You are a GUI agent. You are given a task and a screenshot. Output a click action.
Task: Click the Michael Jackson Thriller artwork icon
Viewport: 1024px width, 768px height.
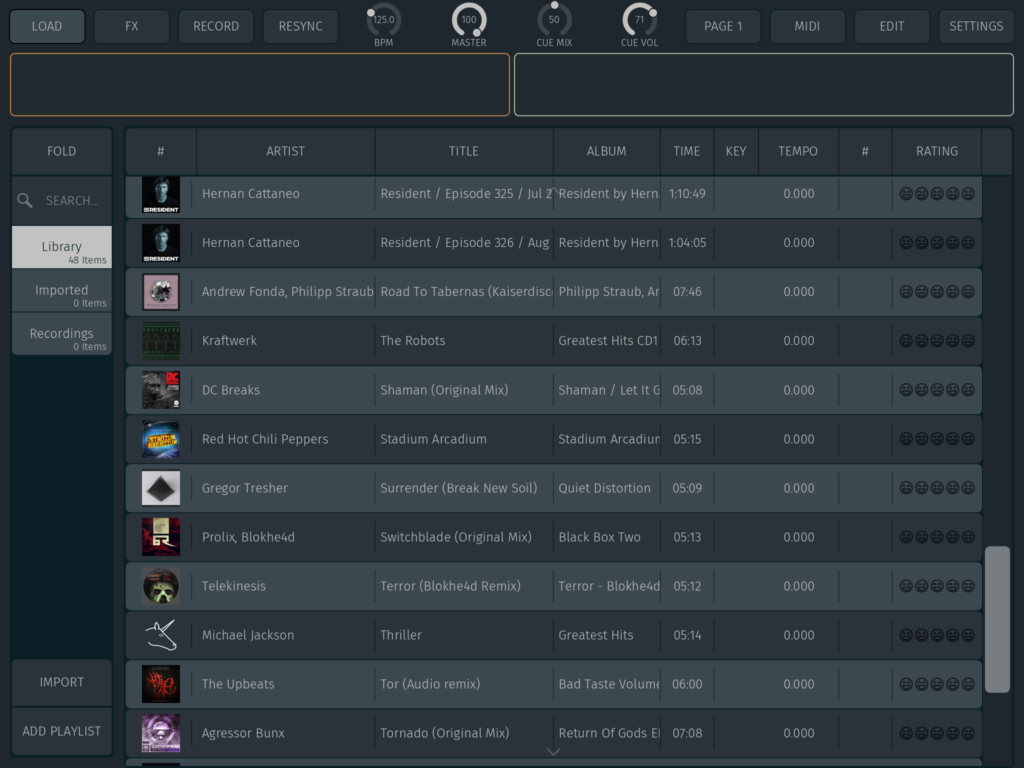160,635
